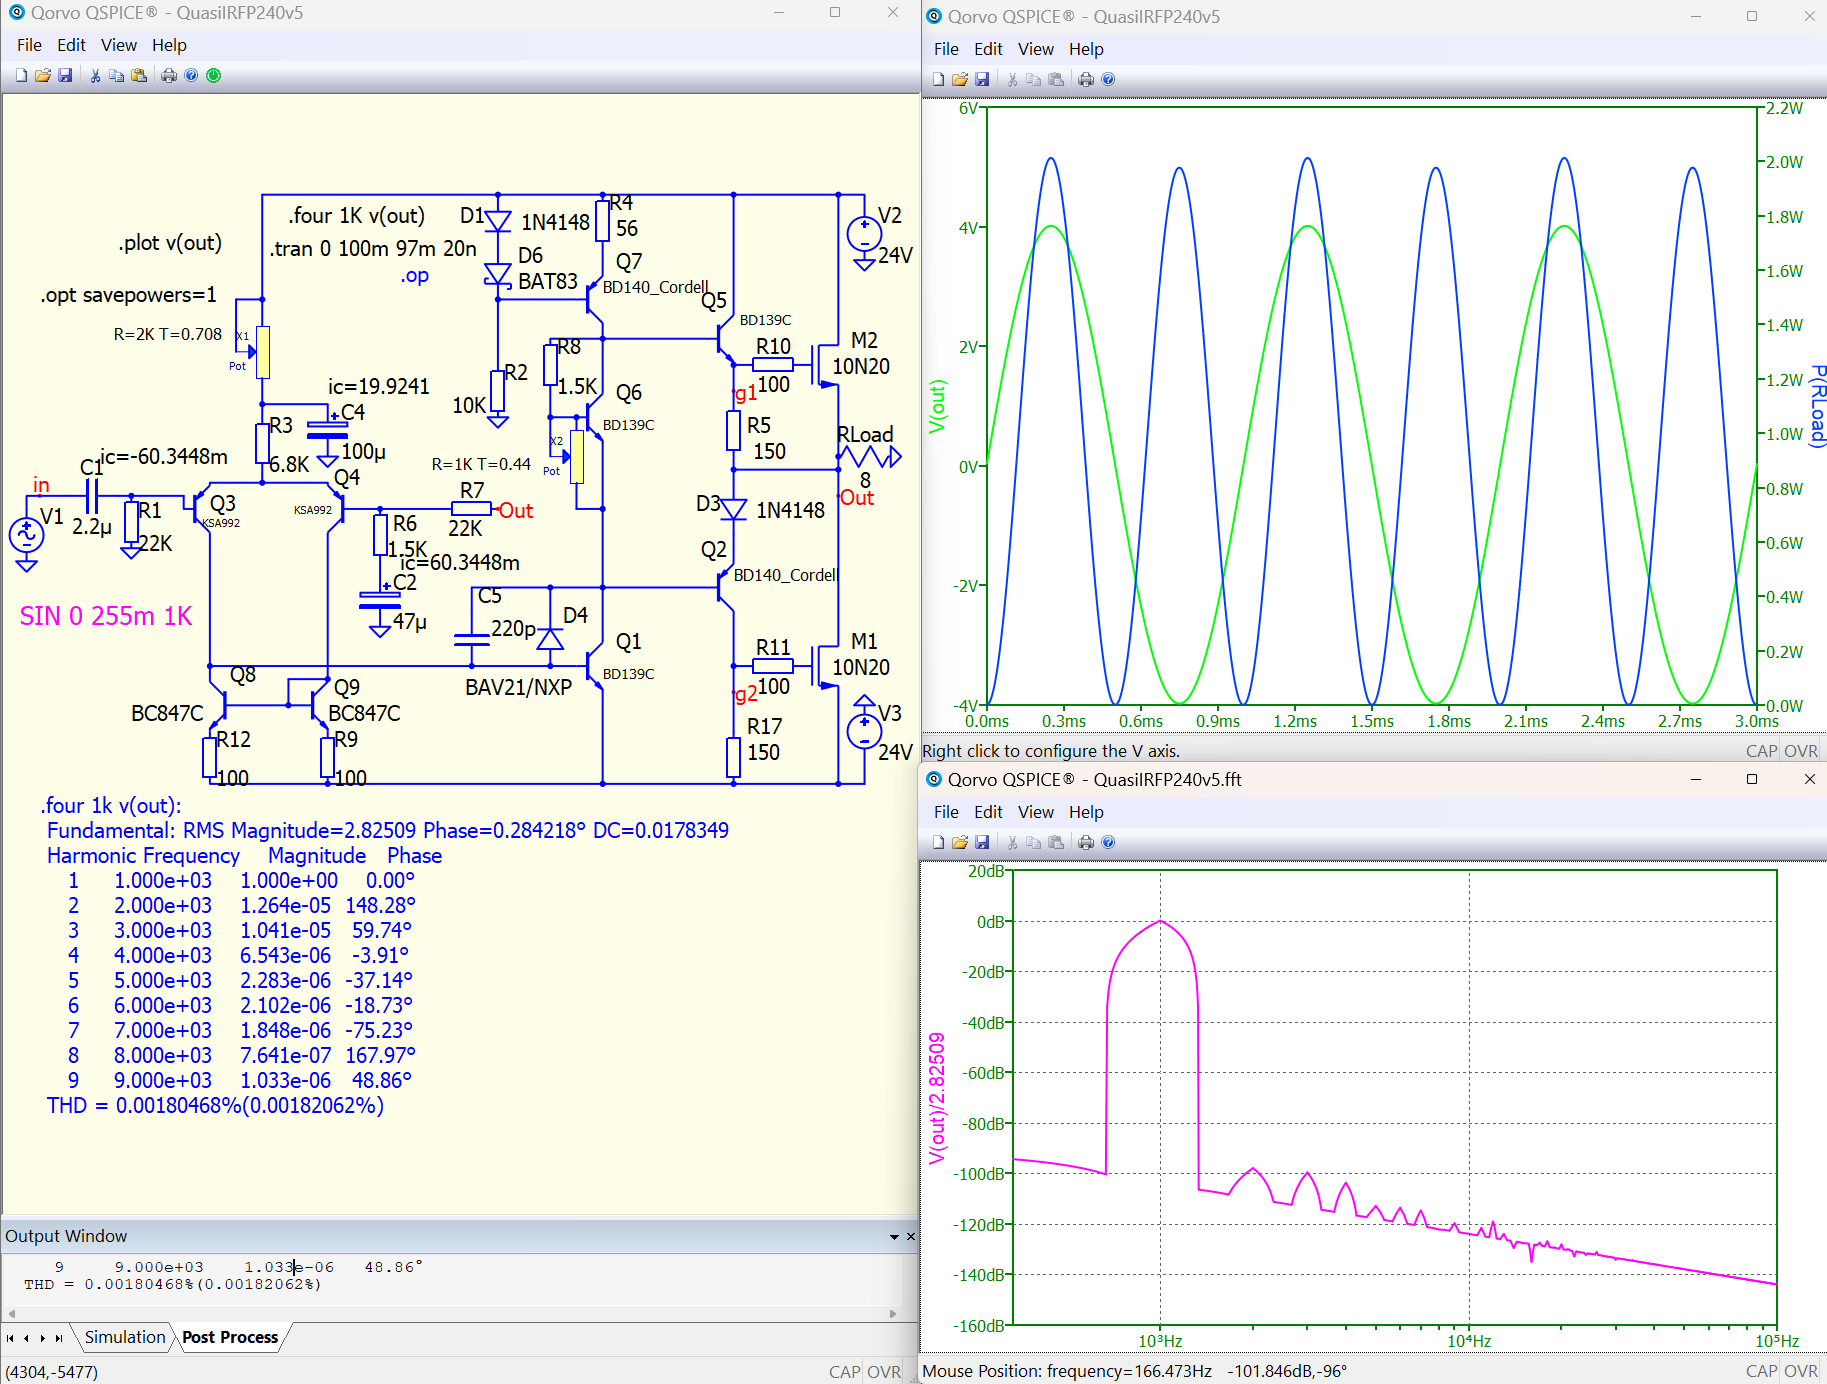Open File menu in schematic window
This screenshot has height=1384, width=1827.
click(29, 45)
